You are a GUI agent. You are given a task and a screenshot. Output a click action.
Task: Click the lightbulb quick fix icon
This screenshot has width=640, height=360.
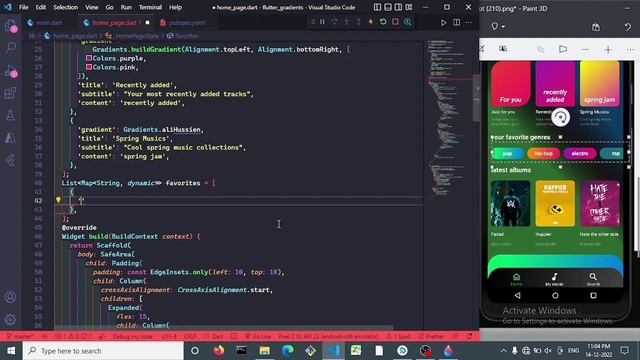(58, 200)
